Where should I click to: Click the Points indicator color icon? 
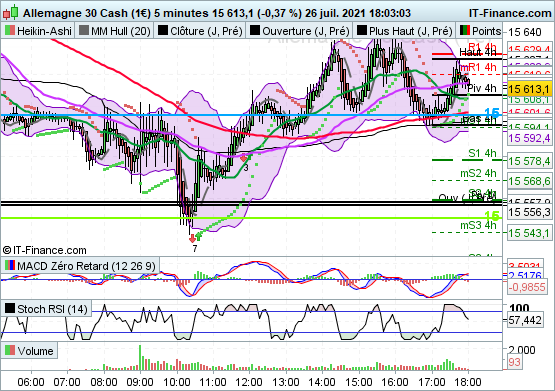(x=465, y=30)
